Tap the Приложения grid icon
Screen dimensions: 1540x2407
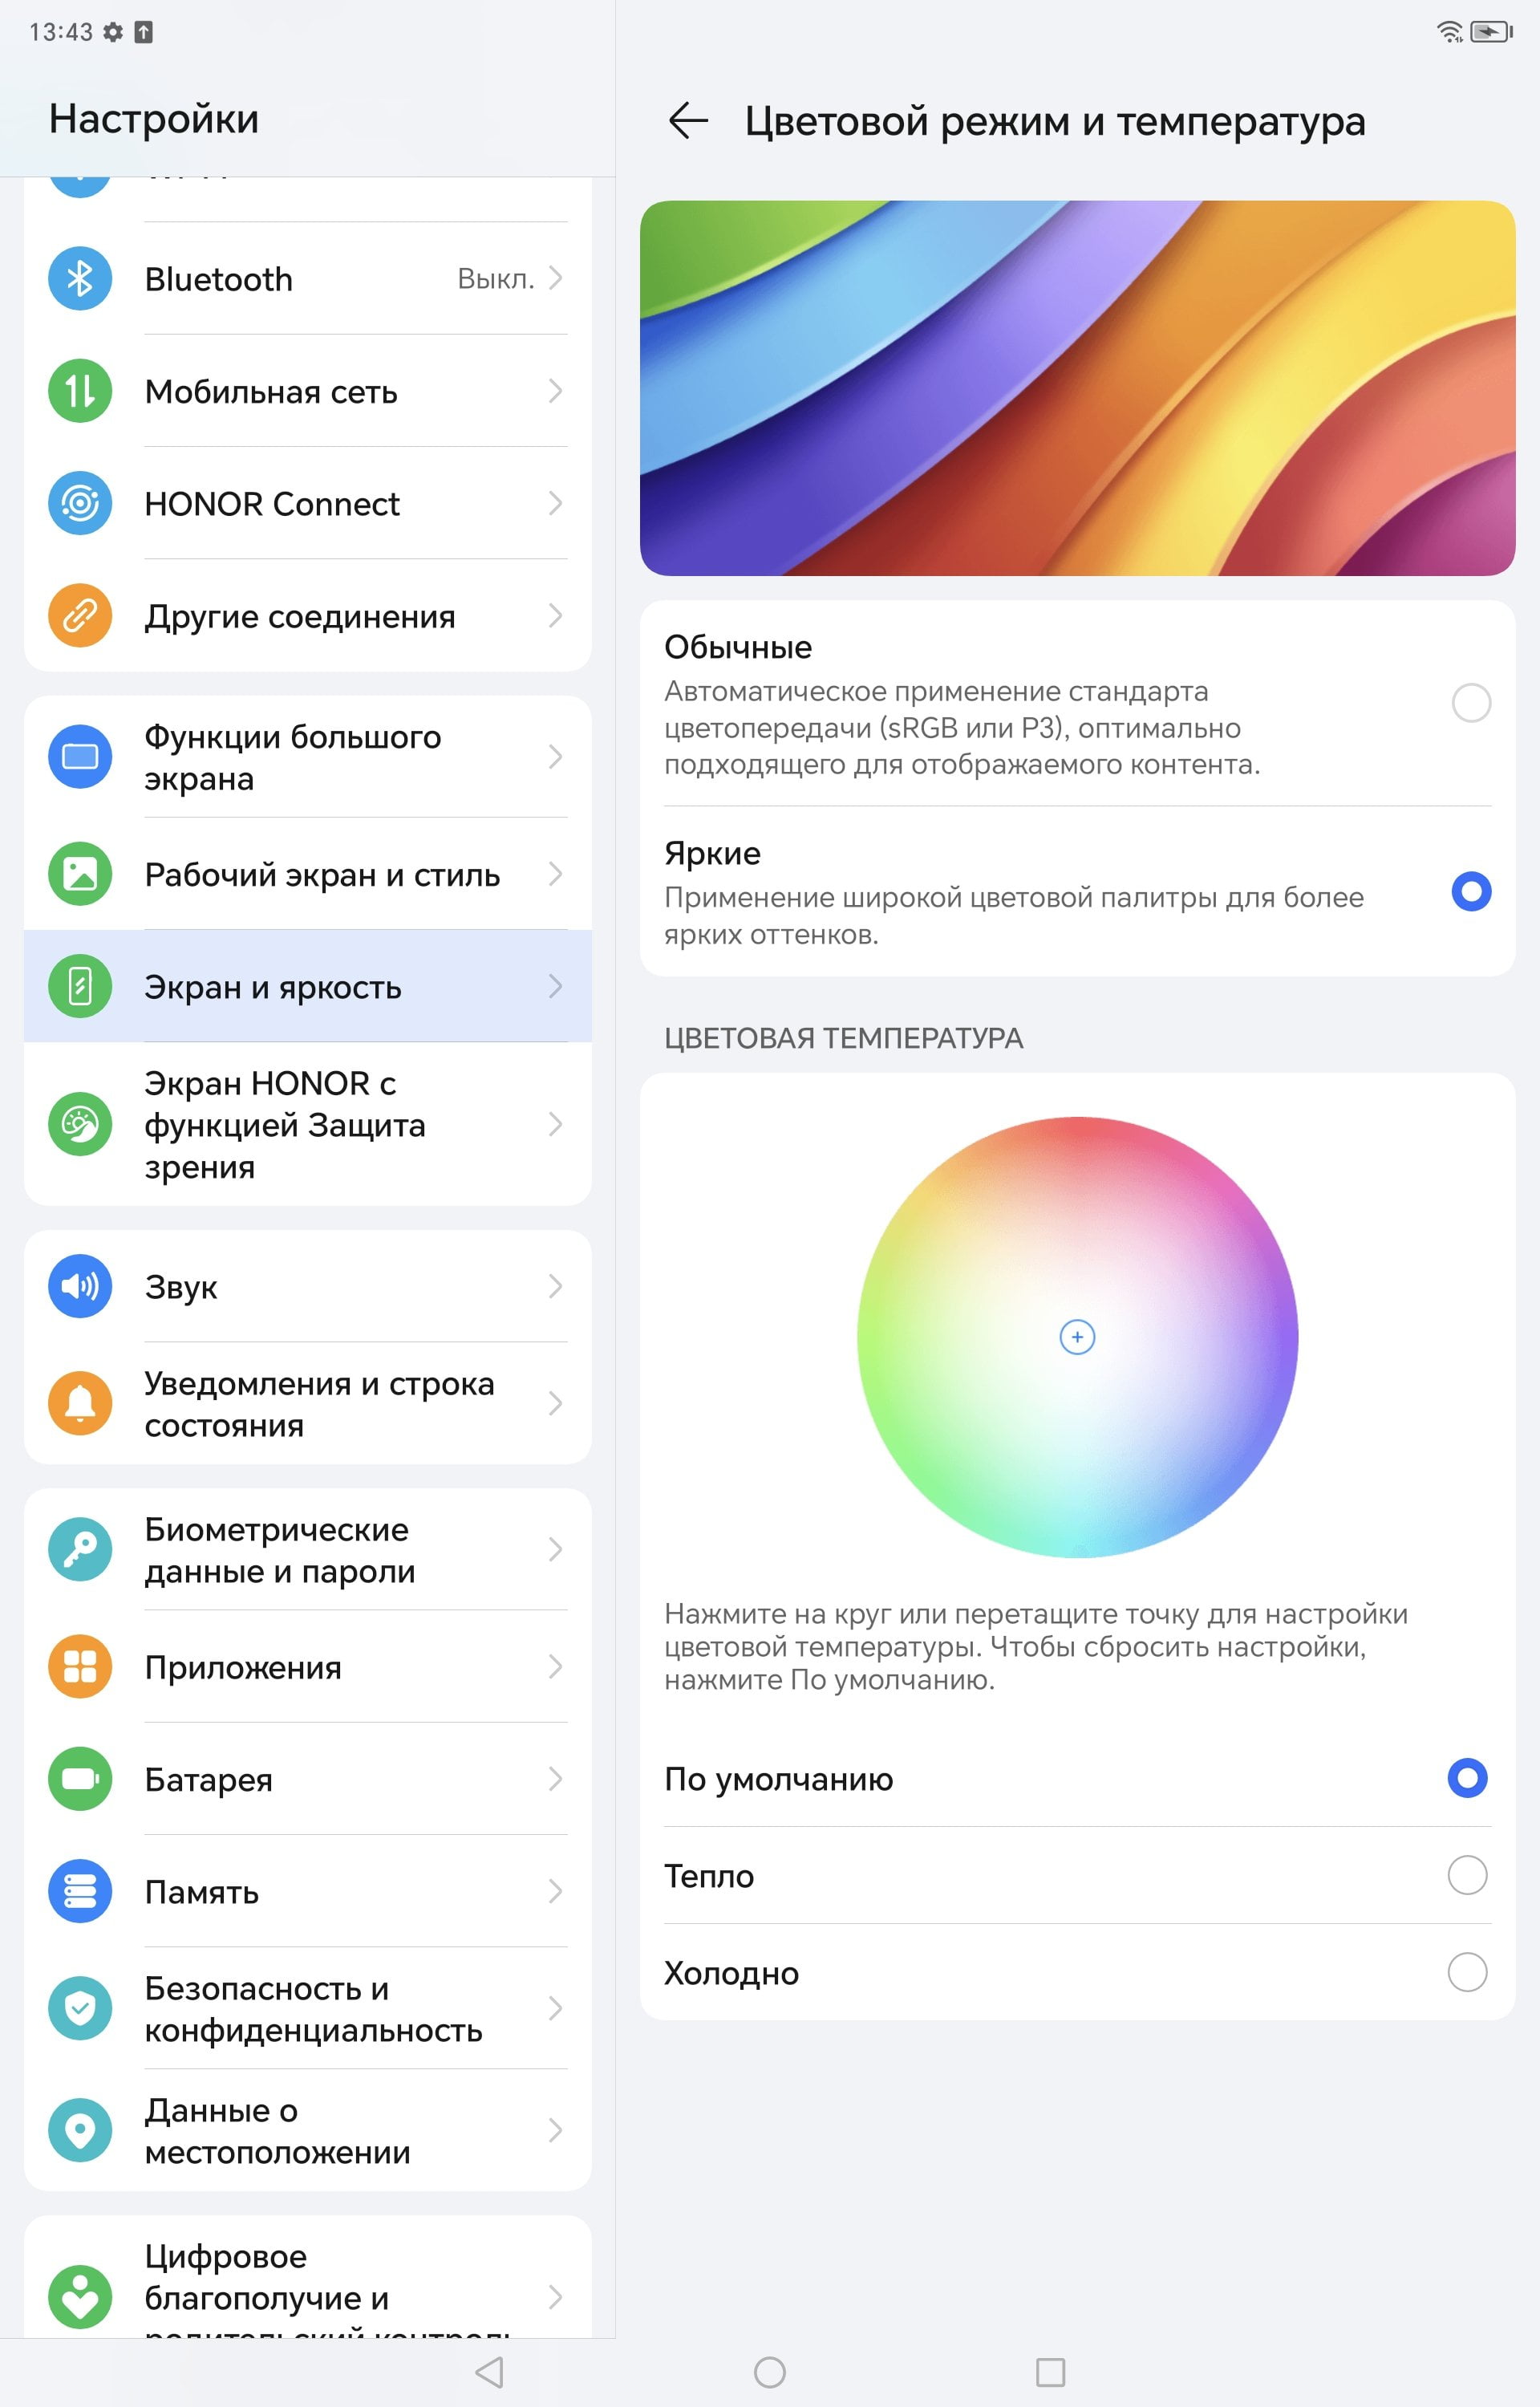[x=80, y=1667]
